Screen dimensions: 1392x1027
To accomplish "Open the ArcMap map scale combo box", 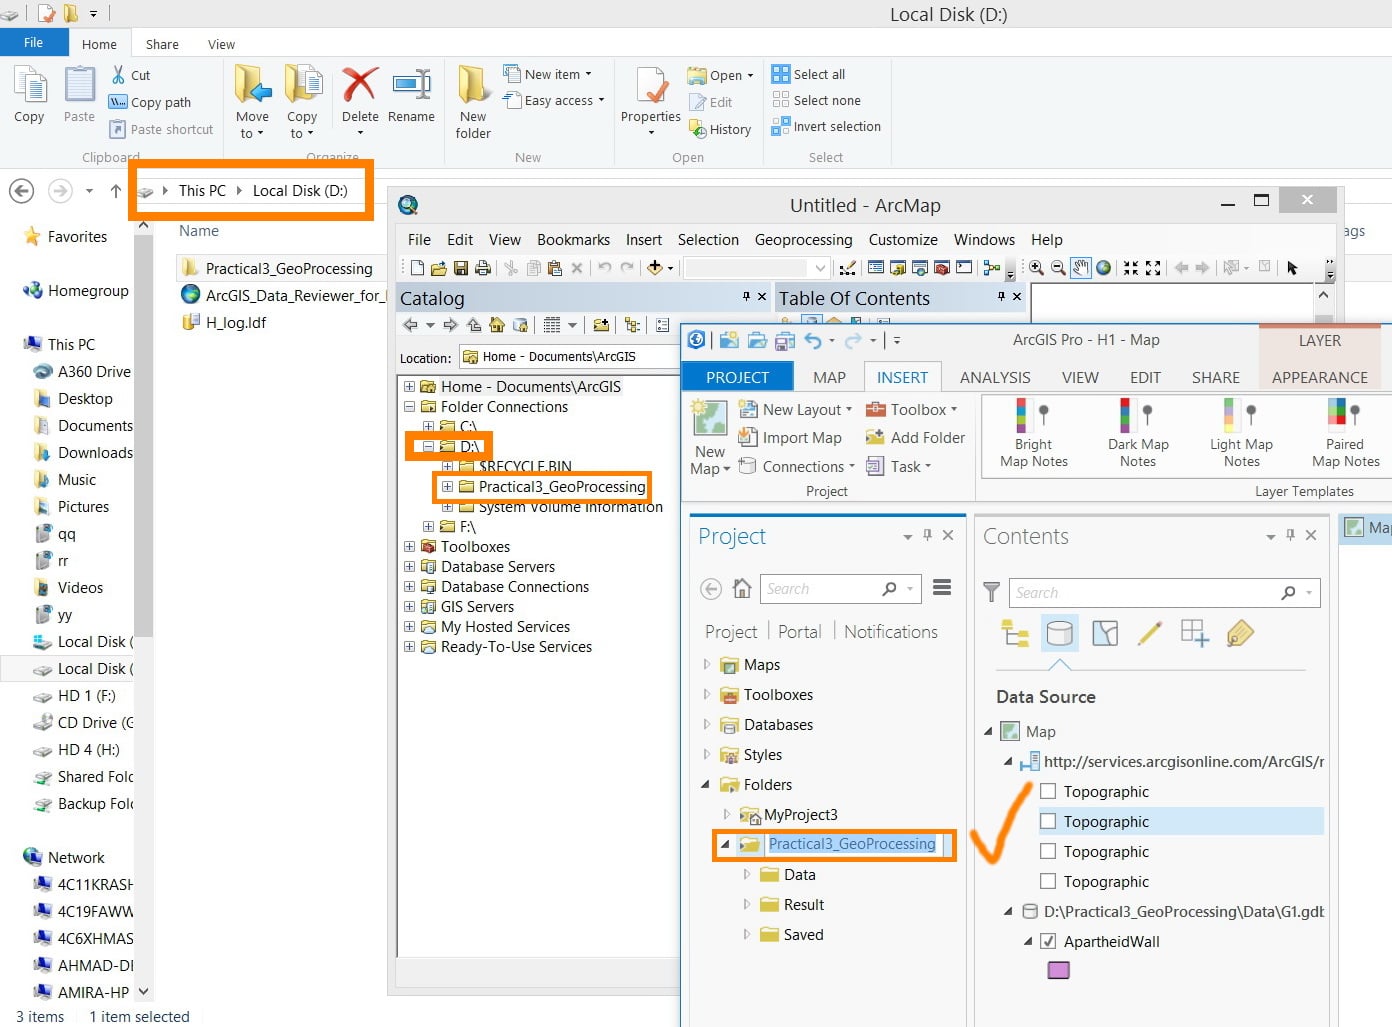I will pos(757,268).
